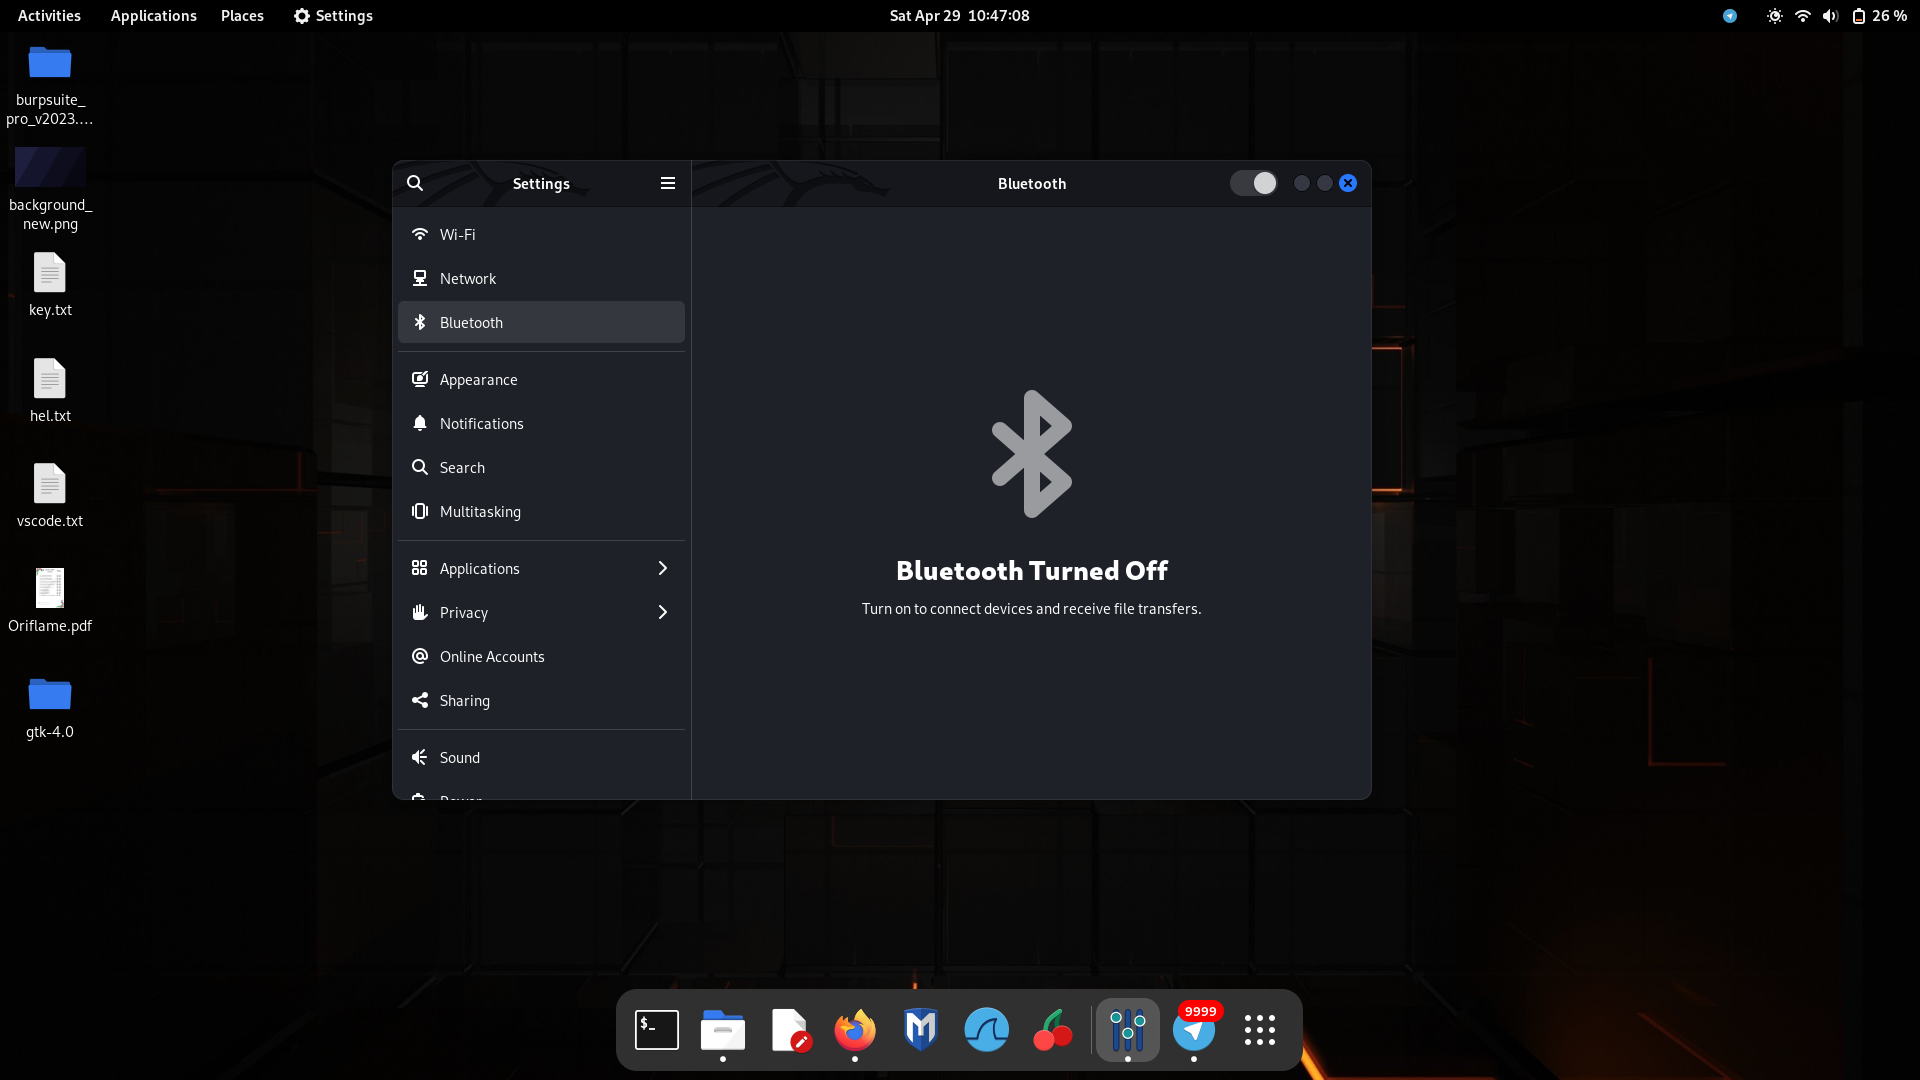Image resolution: width=1920 pixels, height=1080 pixels.
Task: Click the search icon in Settings header
Action: coord(415,183)
